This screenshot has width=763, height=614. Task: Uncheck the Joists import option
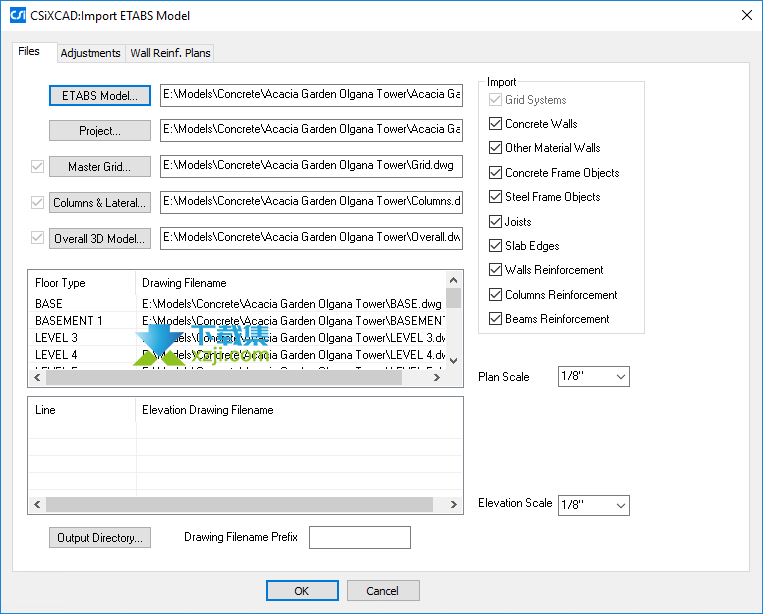coord(495,221)
